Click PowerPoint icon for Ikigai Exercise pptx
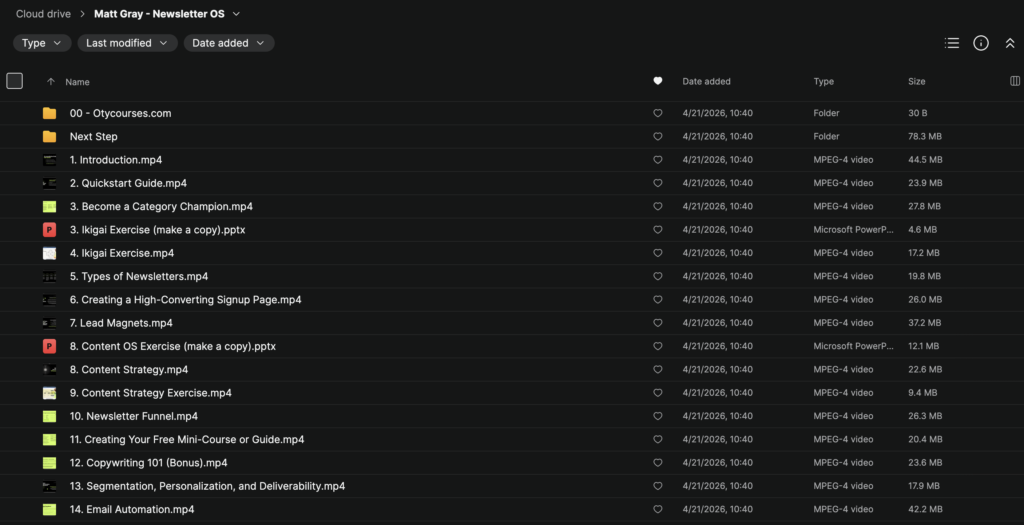The height and width of the screenshot is (525, 1024). coord(50,230)
